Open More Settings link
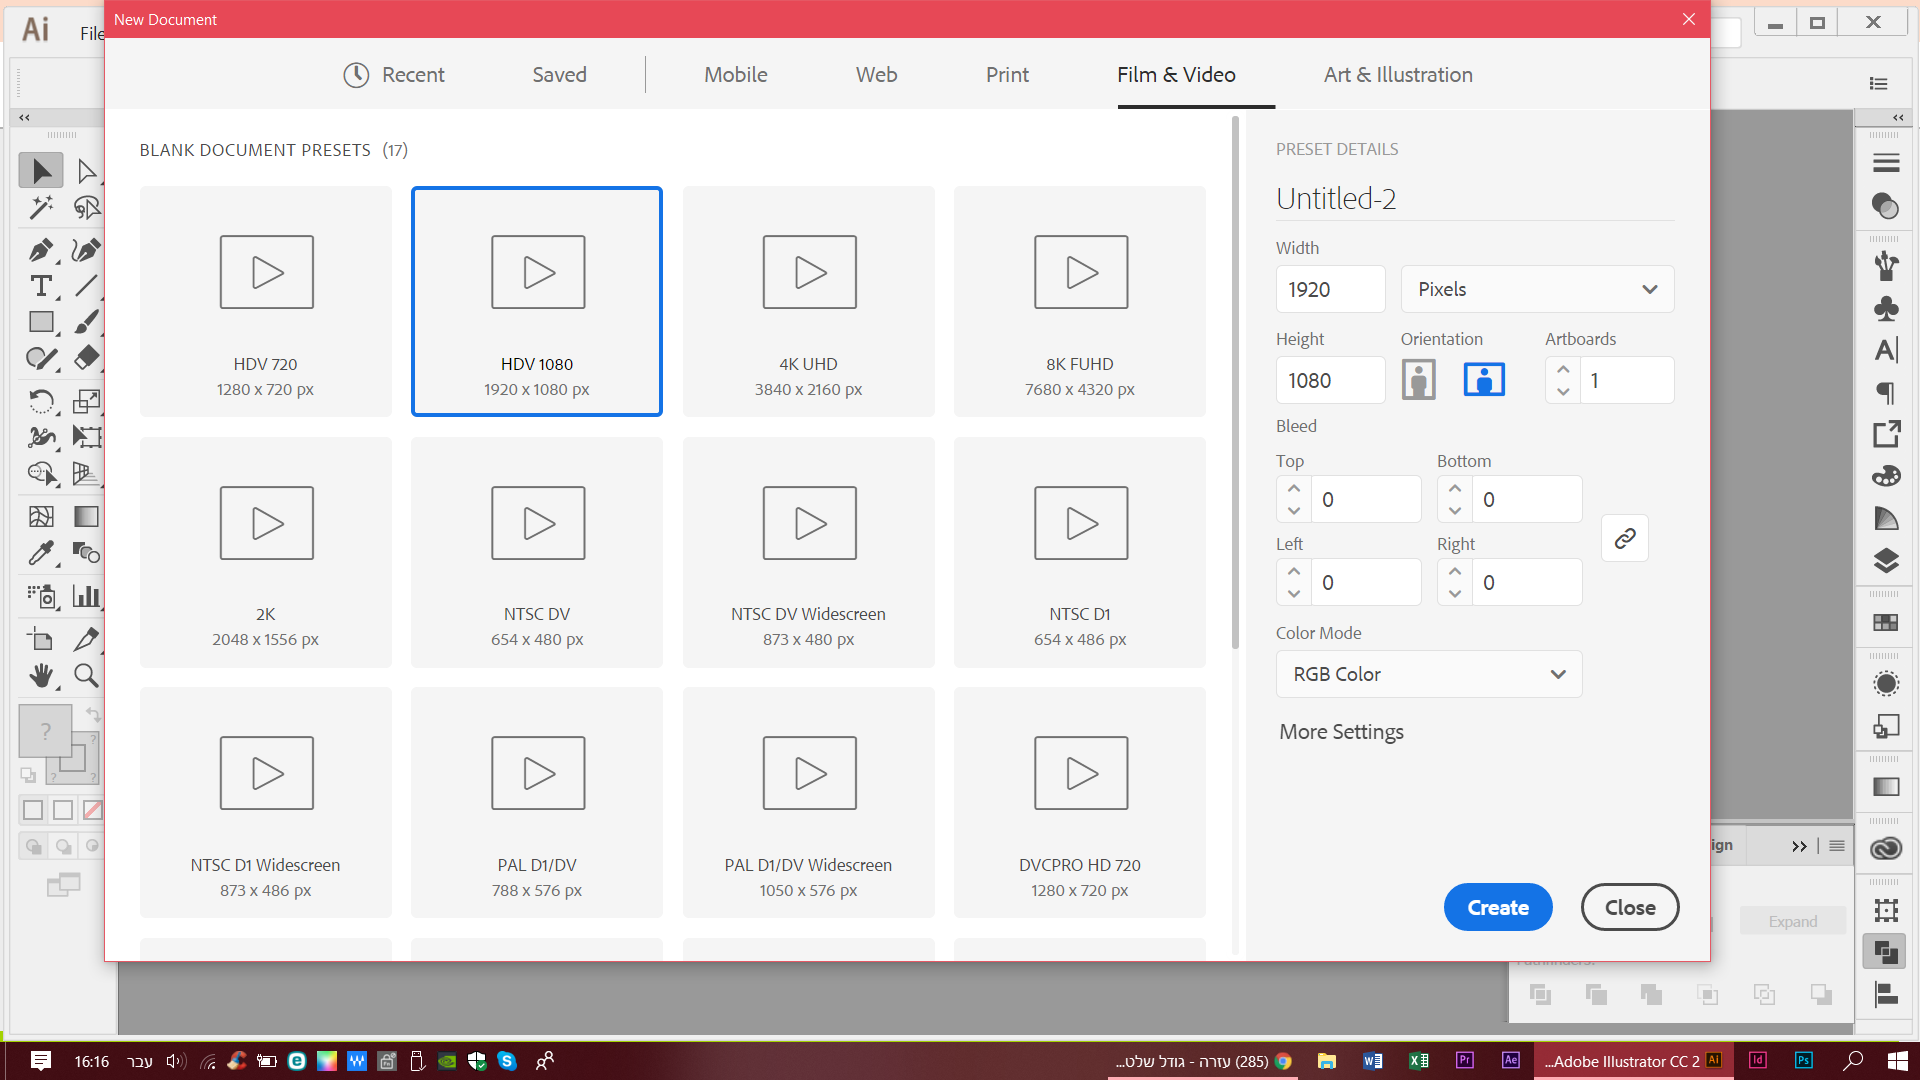The image size is (1920, 1080). (1341, 732)
